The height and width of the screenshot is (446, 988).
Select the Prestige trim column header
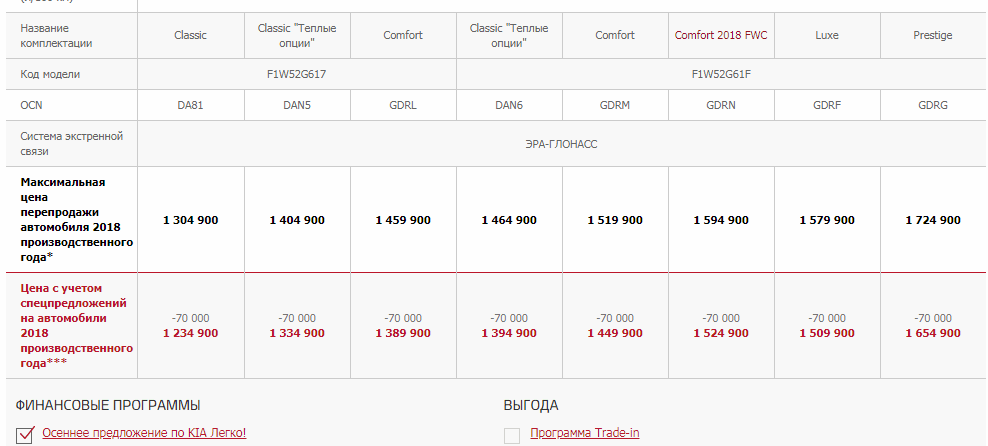tap(932, 35)
